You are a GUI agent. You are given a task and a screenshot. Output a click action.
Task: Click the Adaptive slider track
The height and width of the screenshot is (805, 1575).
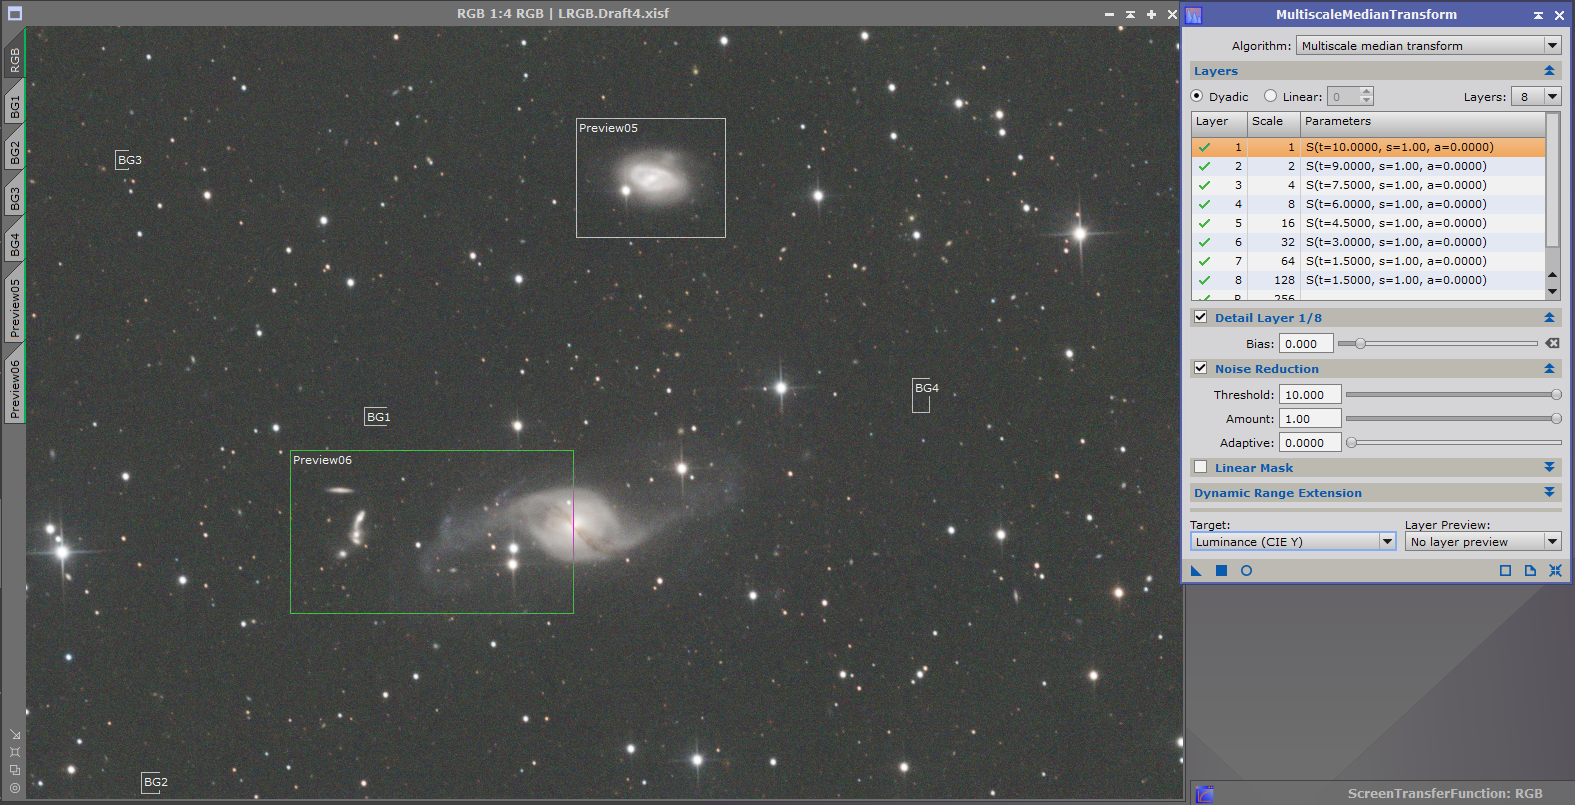[1455, 442]
